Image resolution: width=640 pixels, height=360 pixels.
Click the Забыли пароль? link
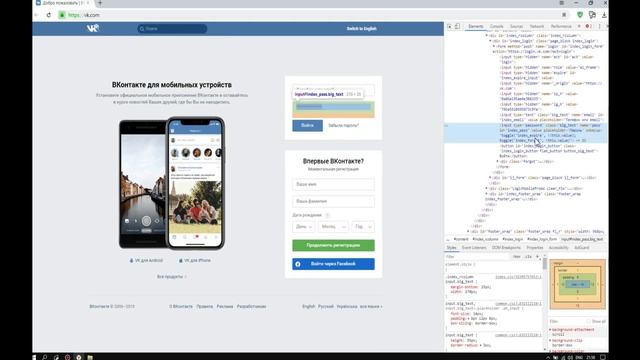pos(344,126)
